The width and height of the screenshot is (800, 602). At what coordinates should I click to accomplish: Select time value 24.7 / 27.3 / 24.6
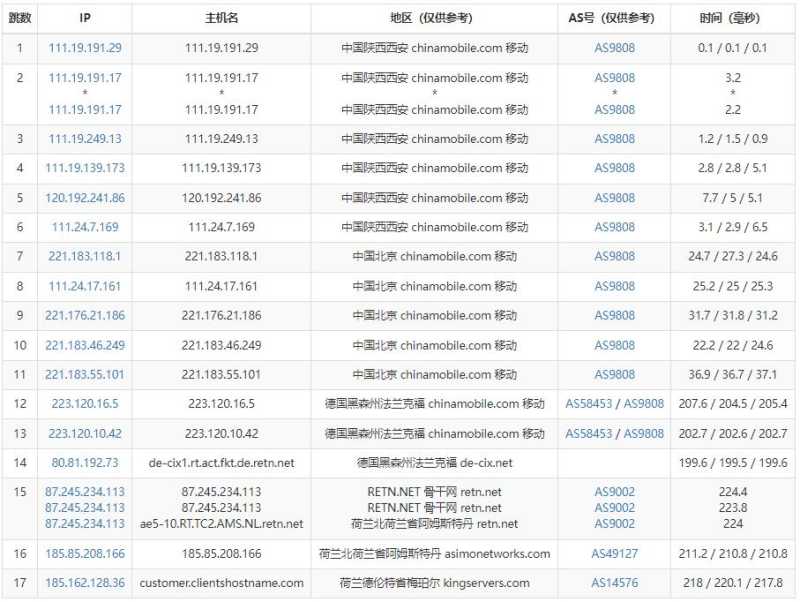pos(733,256)
